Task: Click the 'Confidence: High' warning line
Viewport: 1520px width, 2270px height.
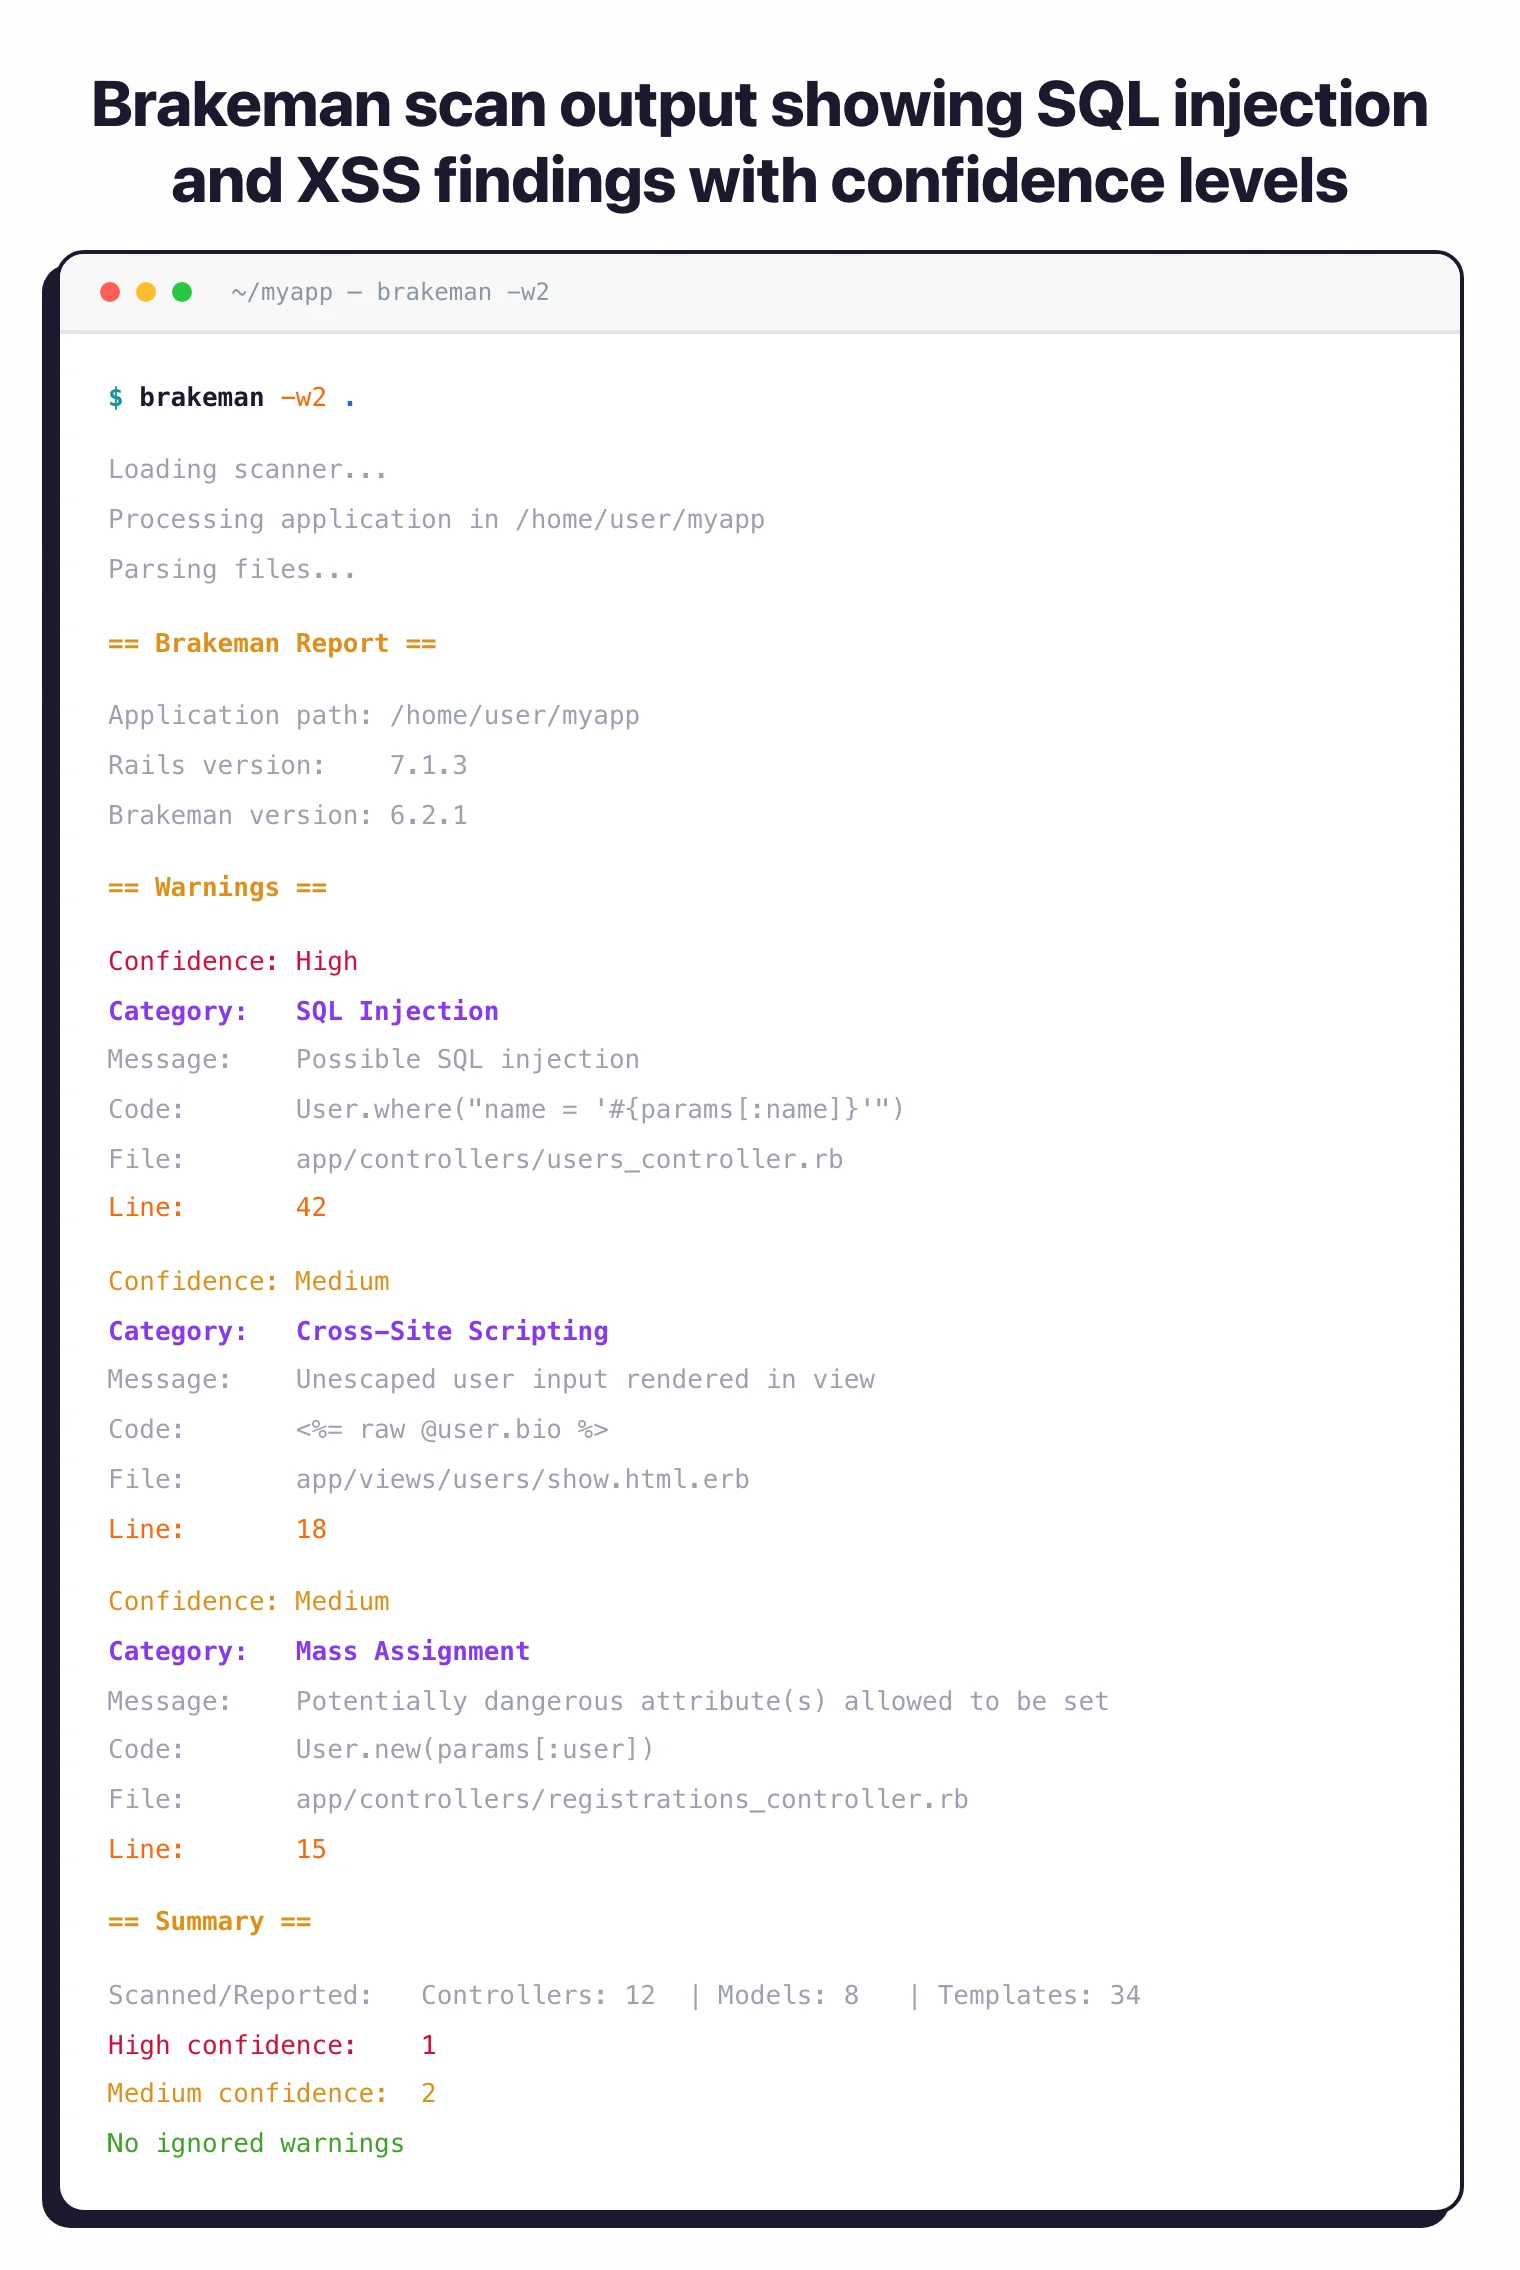Action: click(x=233, y=961)
